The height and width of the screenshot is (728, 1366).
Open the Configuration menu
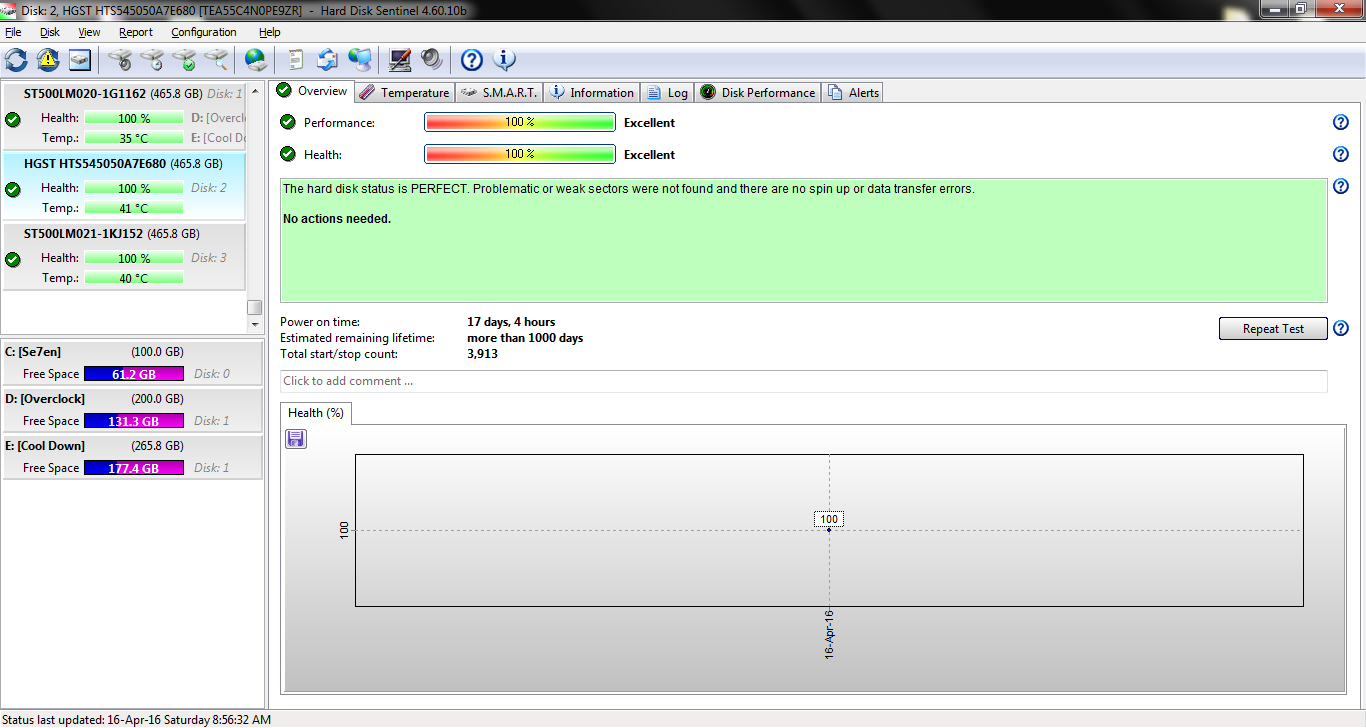tap(203, 32)
